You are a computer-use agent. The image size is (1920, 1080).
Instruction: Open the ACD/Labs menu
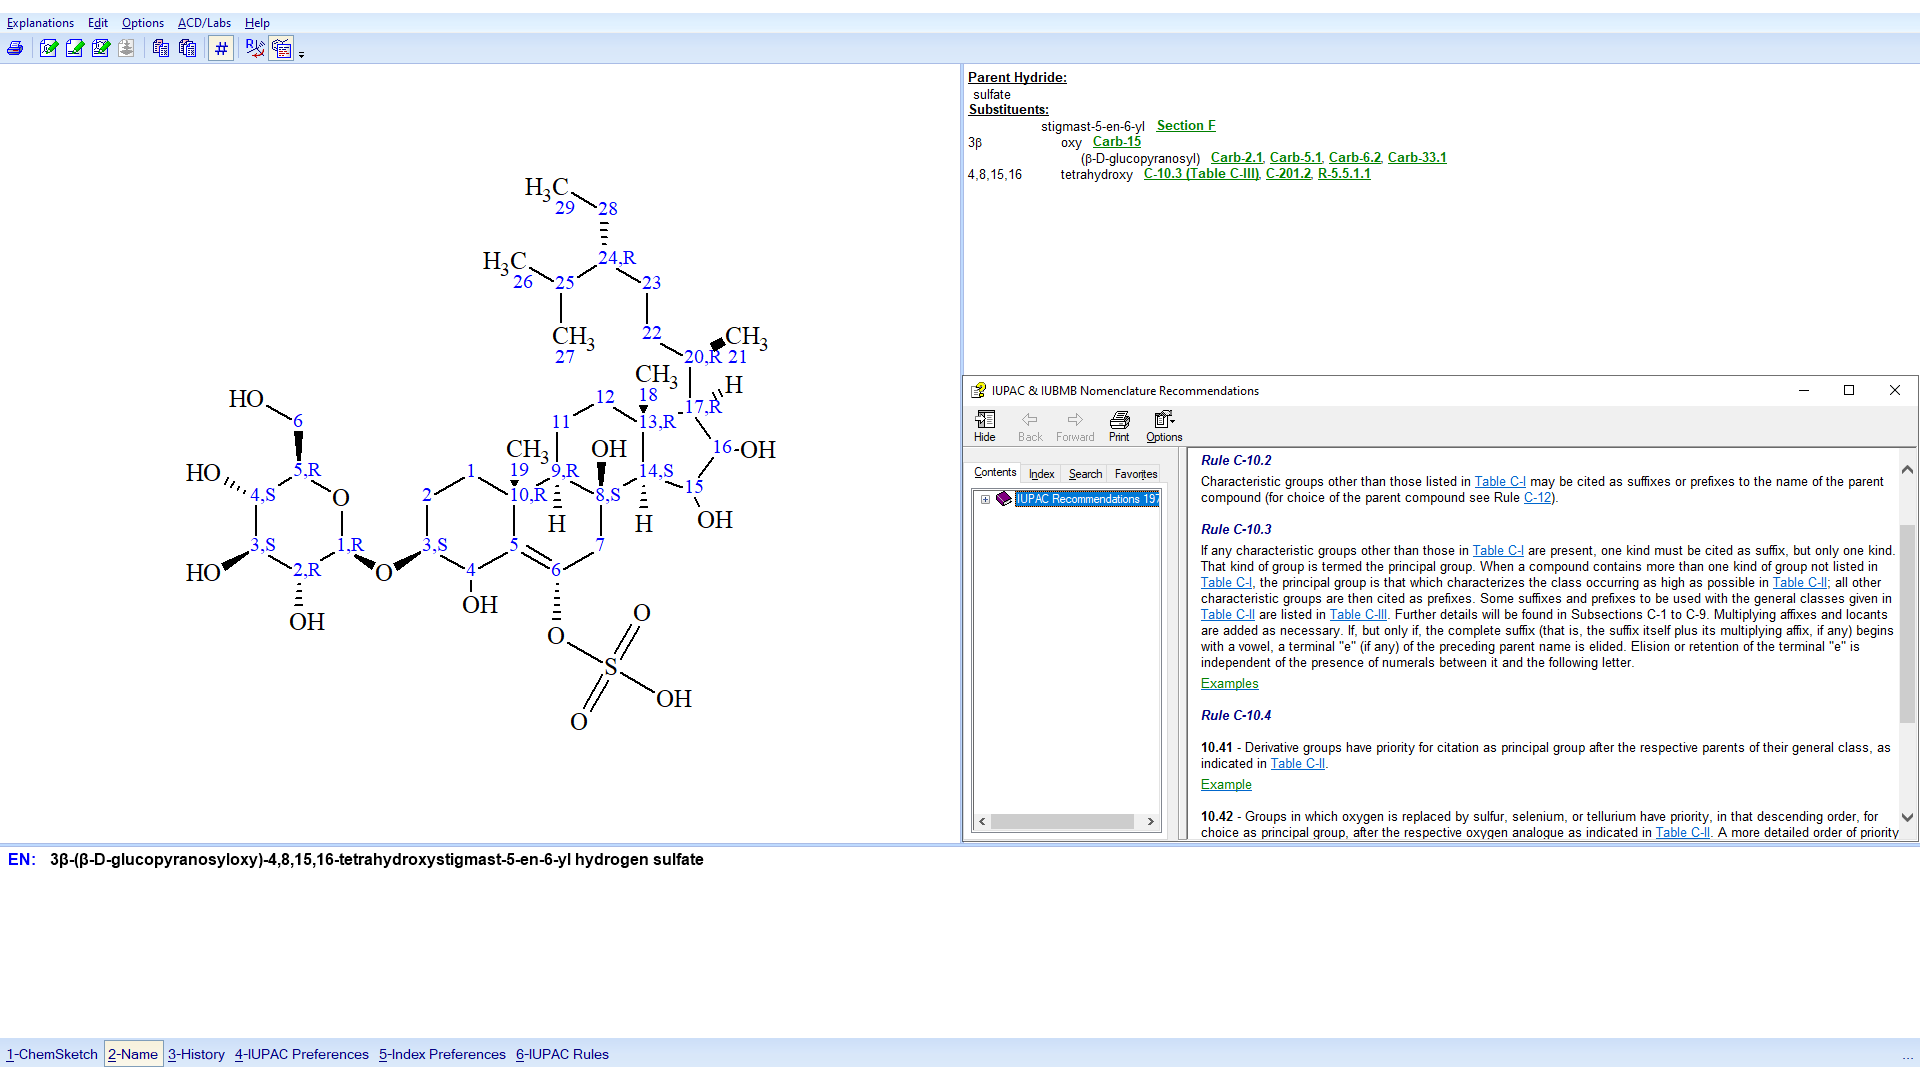click(x=204, y=22)
